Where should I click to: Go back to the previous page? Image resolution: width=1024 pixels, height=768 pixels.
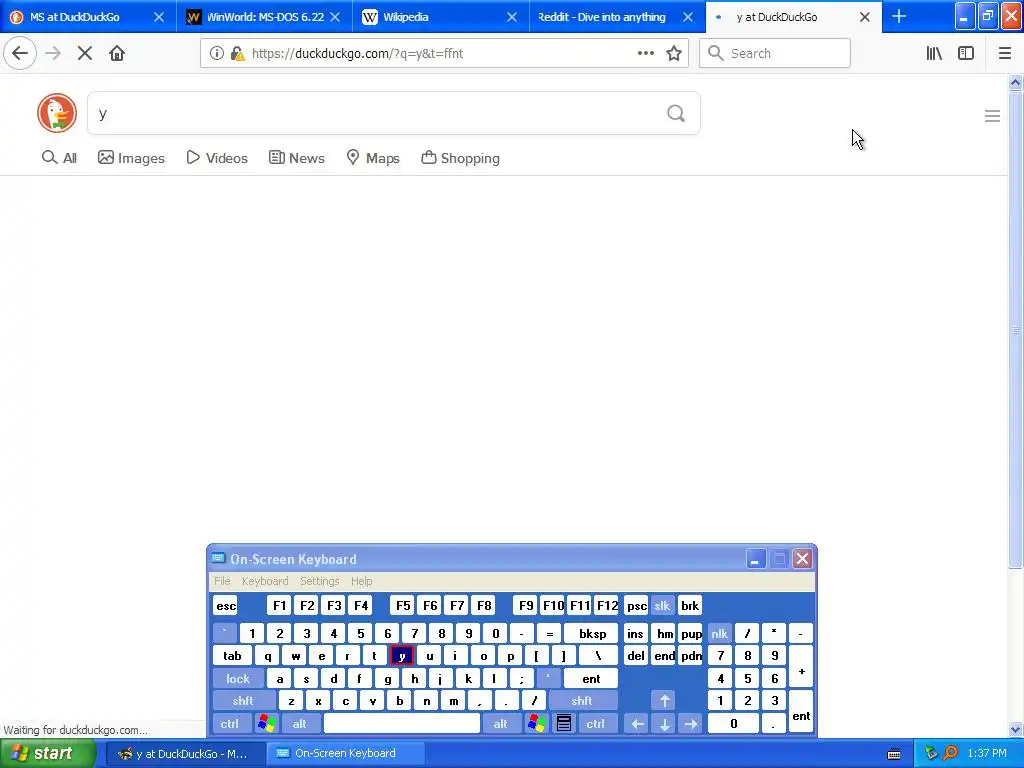(x=20, y=53)
